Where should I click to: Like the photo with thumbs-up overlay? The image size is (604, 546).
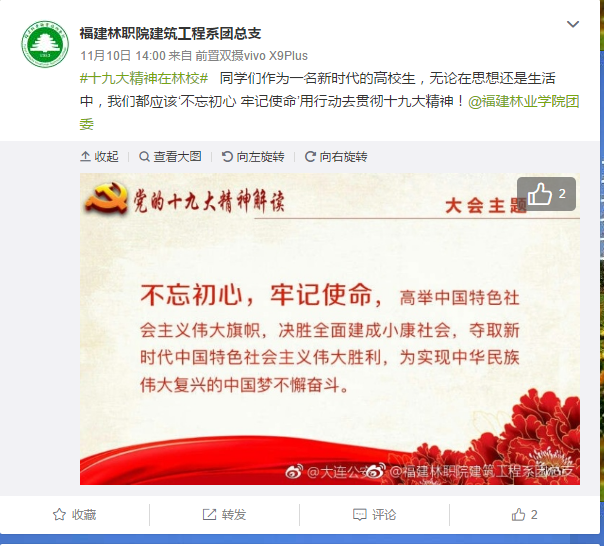click(x=546, y=194)
